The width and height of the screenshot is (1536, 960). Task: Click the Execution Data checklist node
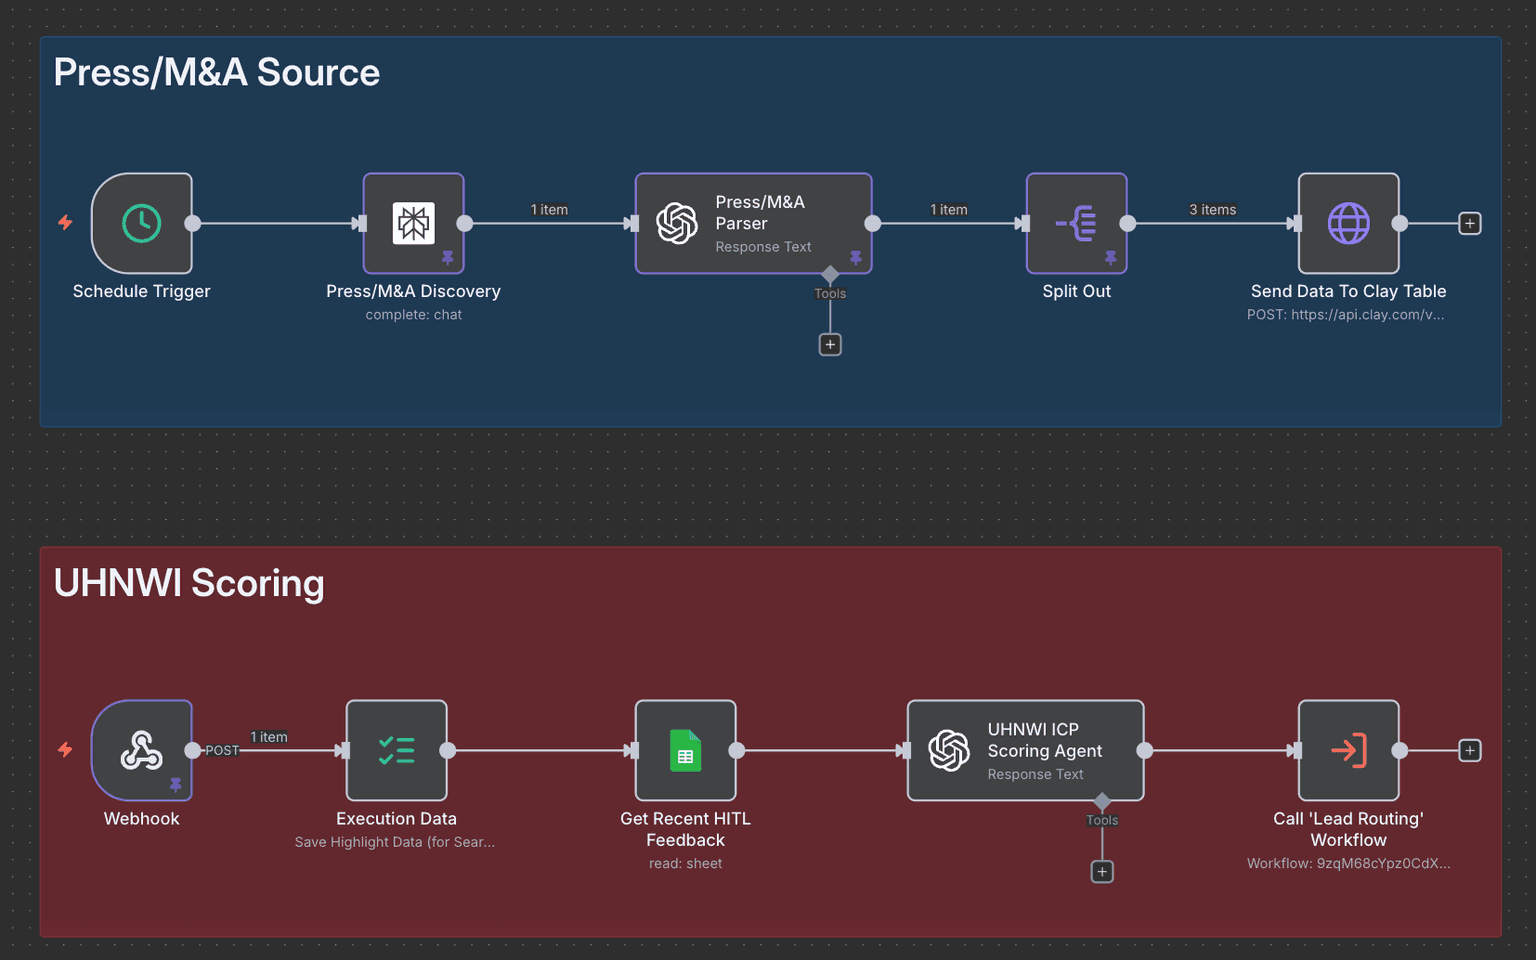tap(396, 751)
